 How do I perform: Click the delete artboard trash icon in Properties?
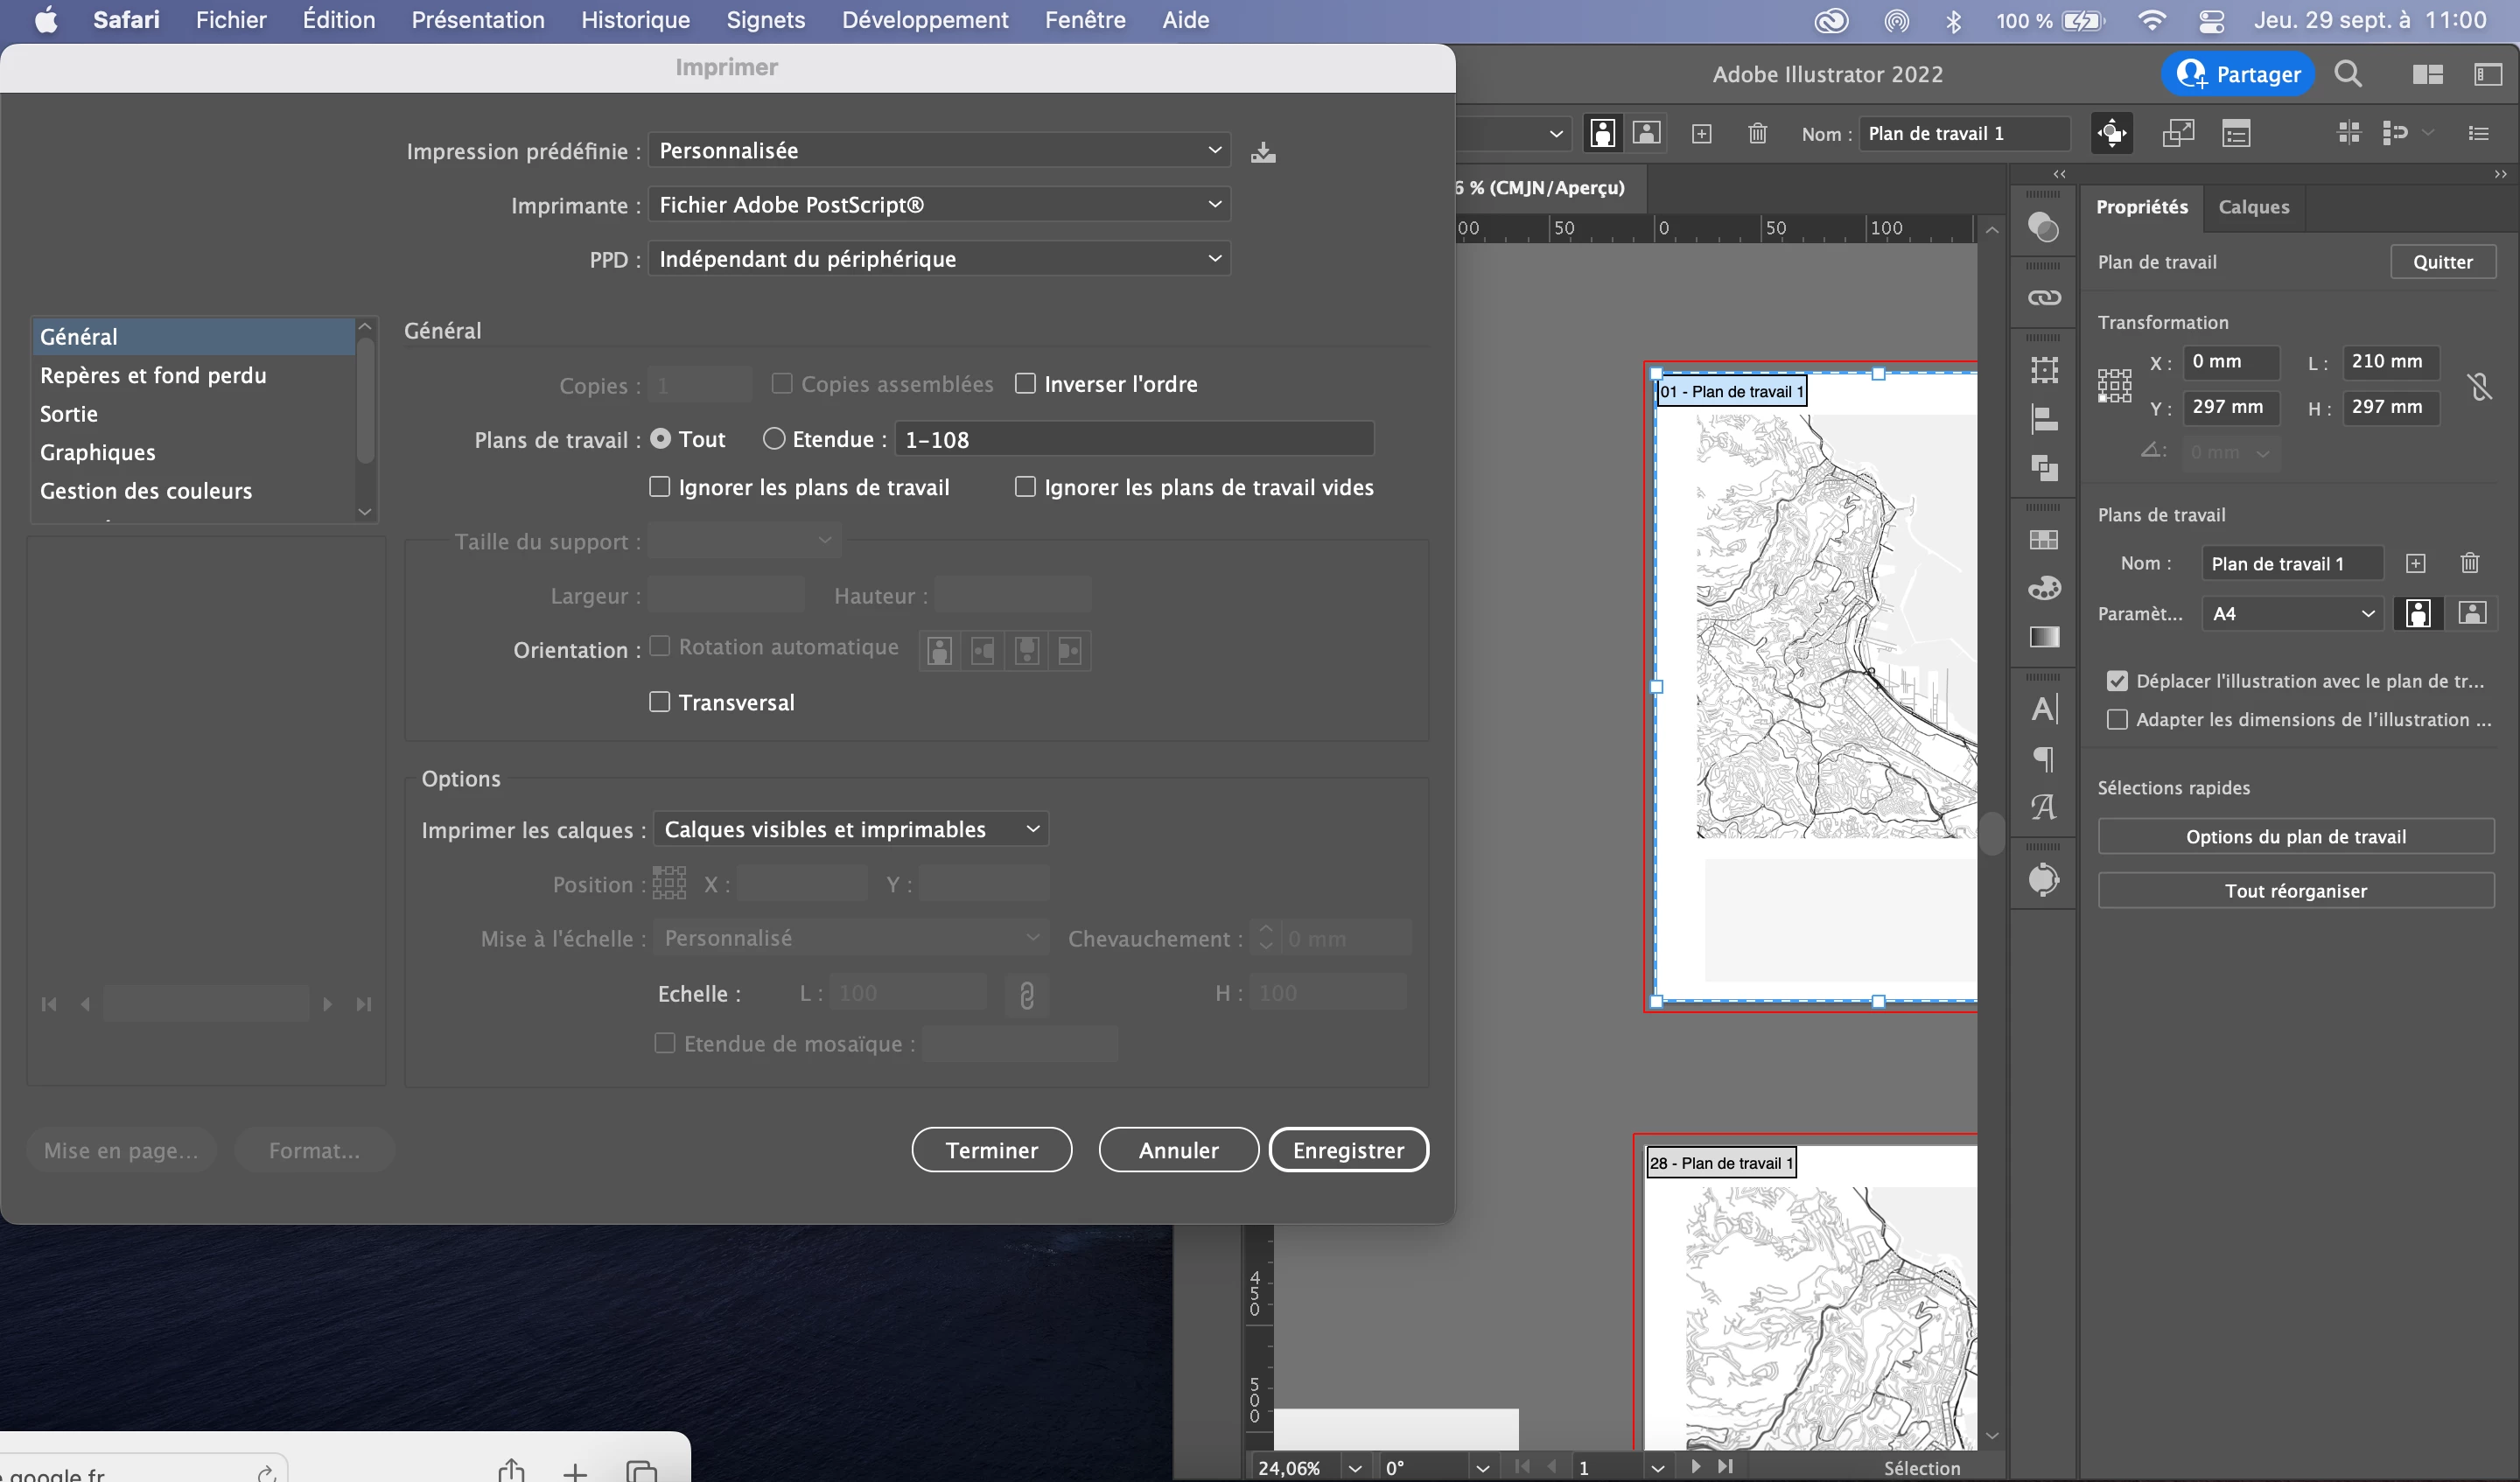[2469, 563]
